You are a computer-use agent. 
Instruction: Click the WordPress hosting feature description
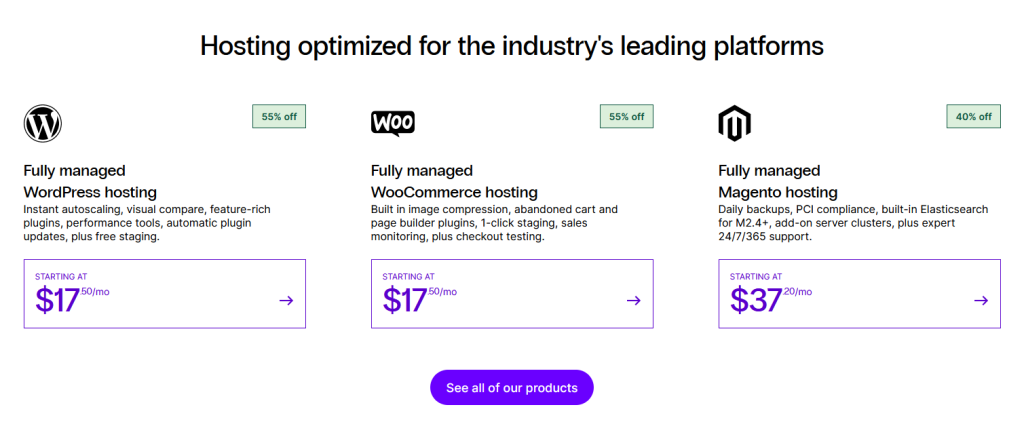(x=146, y=223)
